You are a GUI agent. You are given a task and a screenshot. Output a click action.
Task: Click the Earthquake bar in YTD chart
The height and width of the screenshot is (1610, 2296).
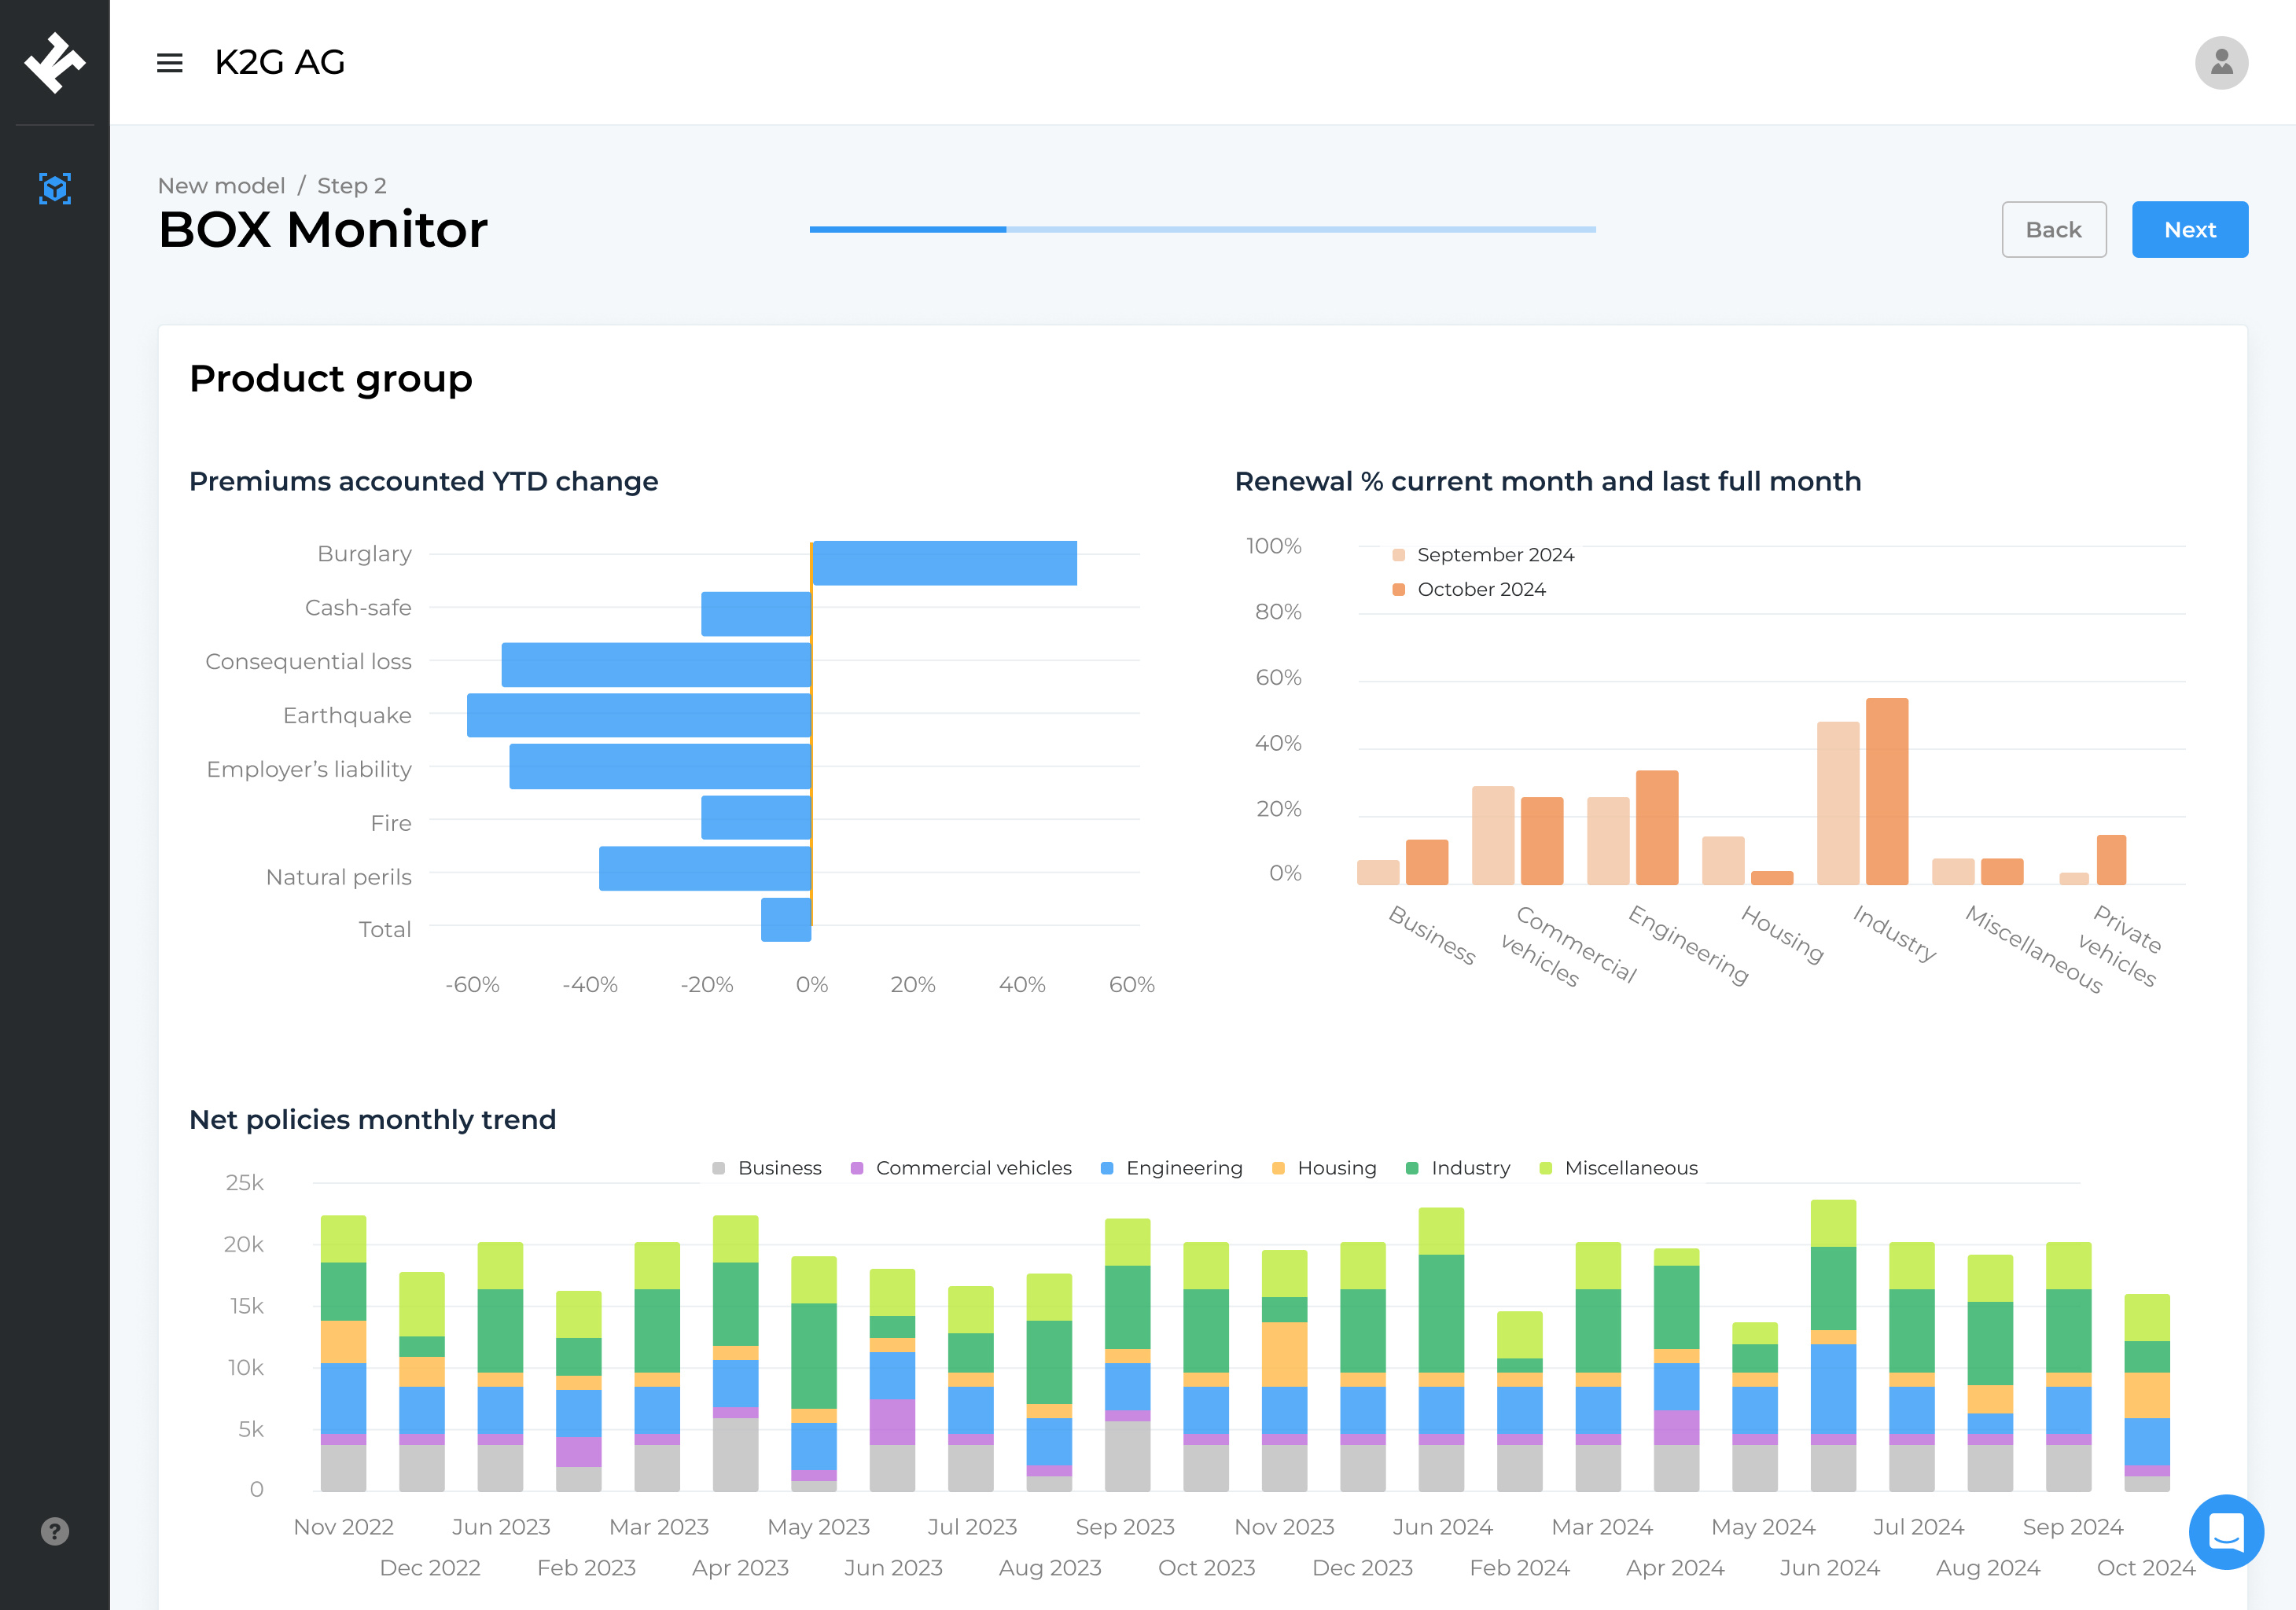click(639, 715)
